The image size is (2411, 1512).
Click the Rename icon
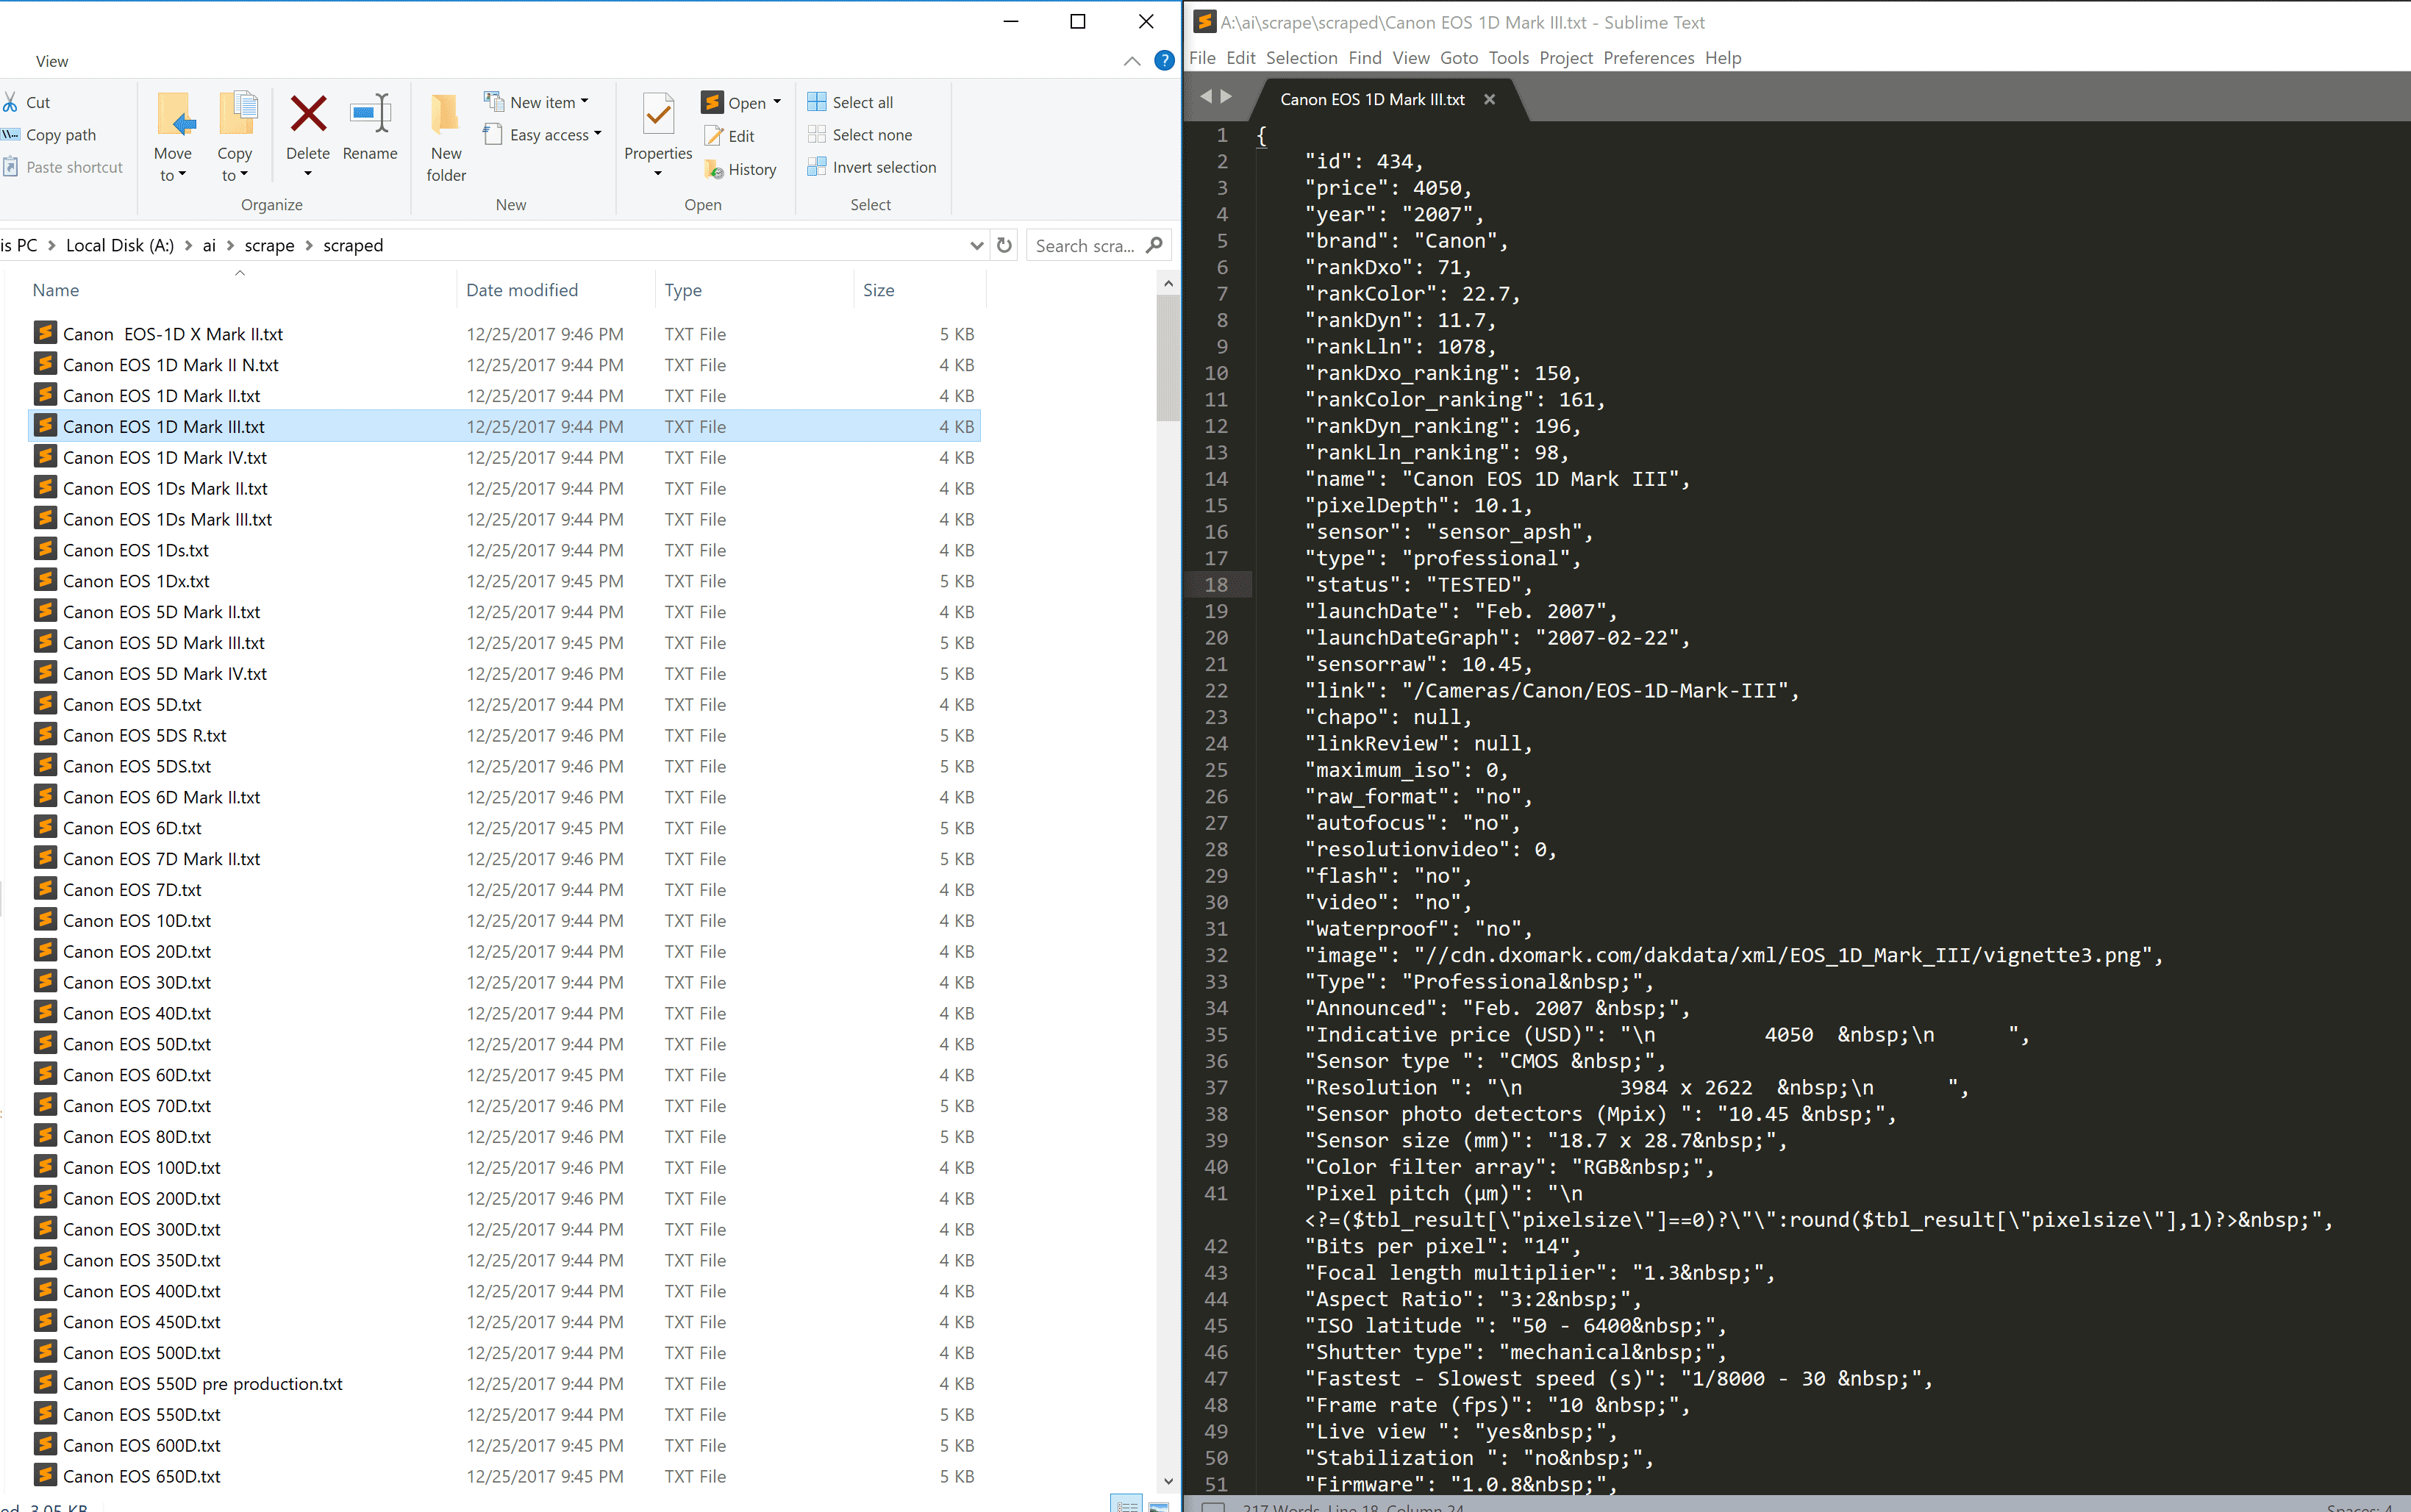tap(369, 115)
